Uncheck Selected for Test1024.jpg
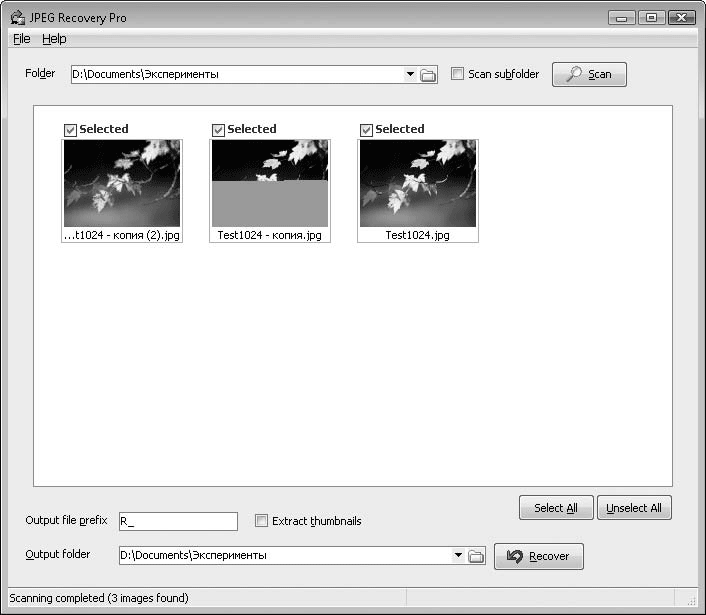 click(366, 129)
